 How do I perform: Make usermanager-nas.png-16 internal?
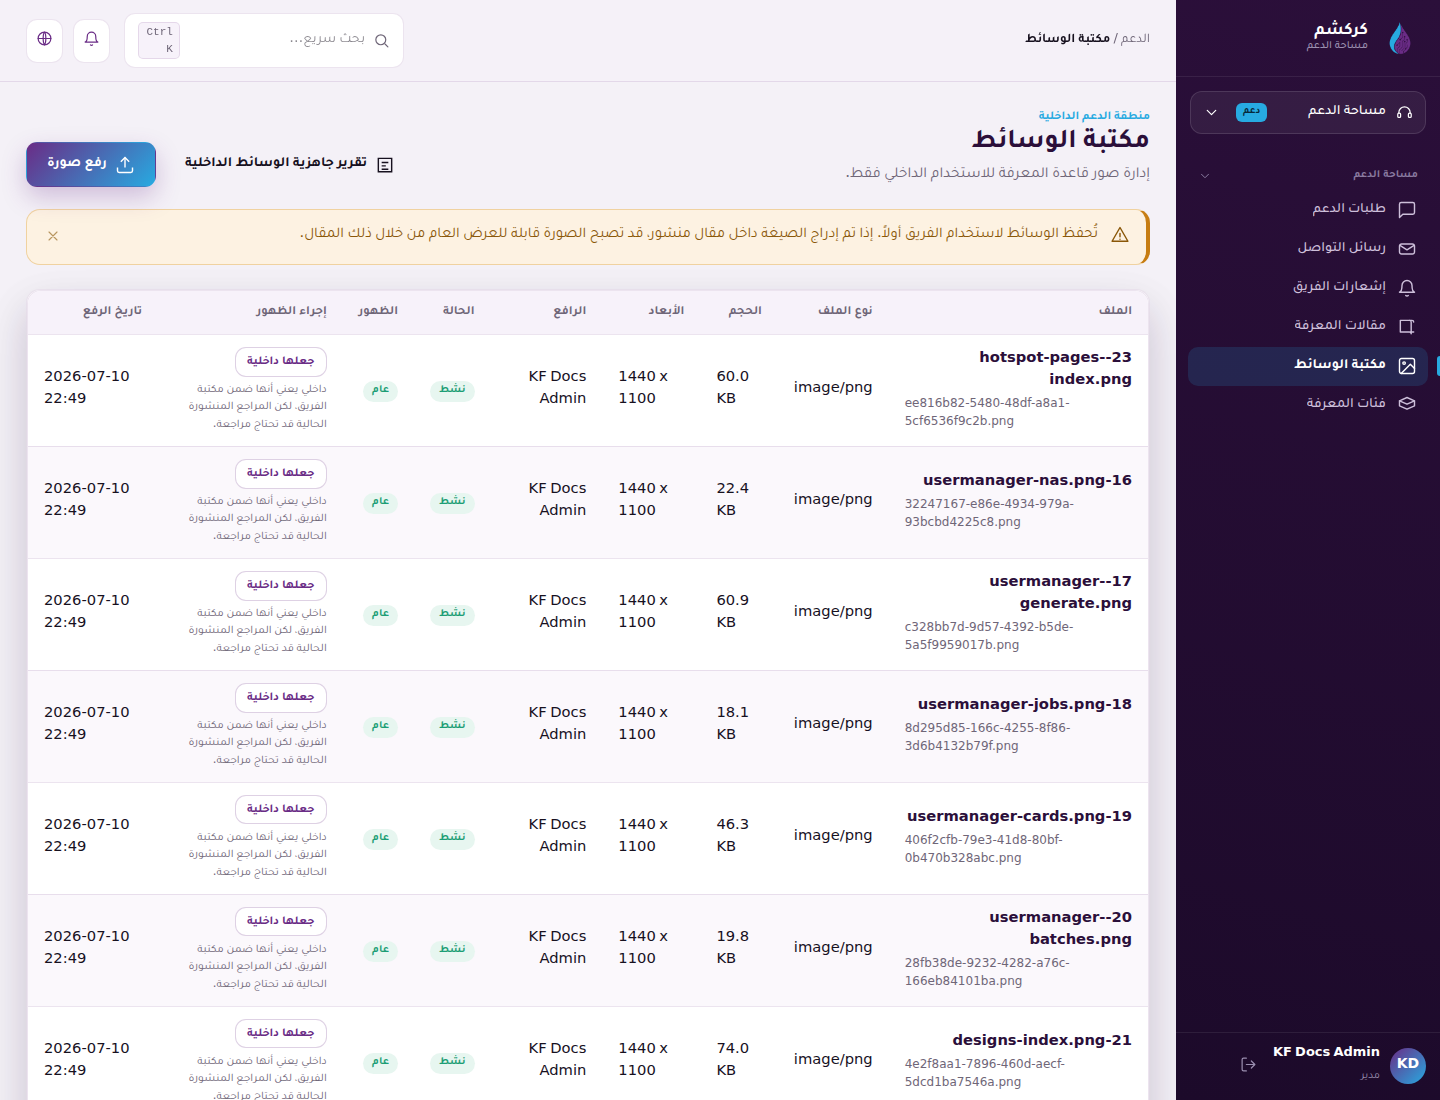pyautogui.click(x=281, y=473)
